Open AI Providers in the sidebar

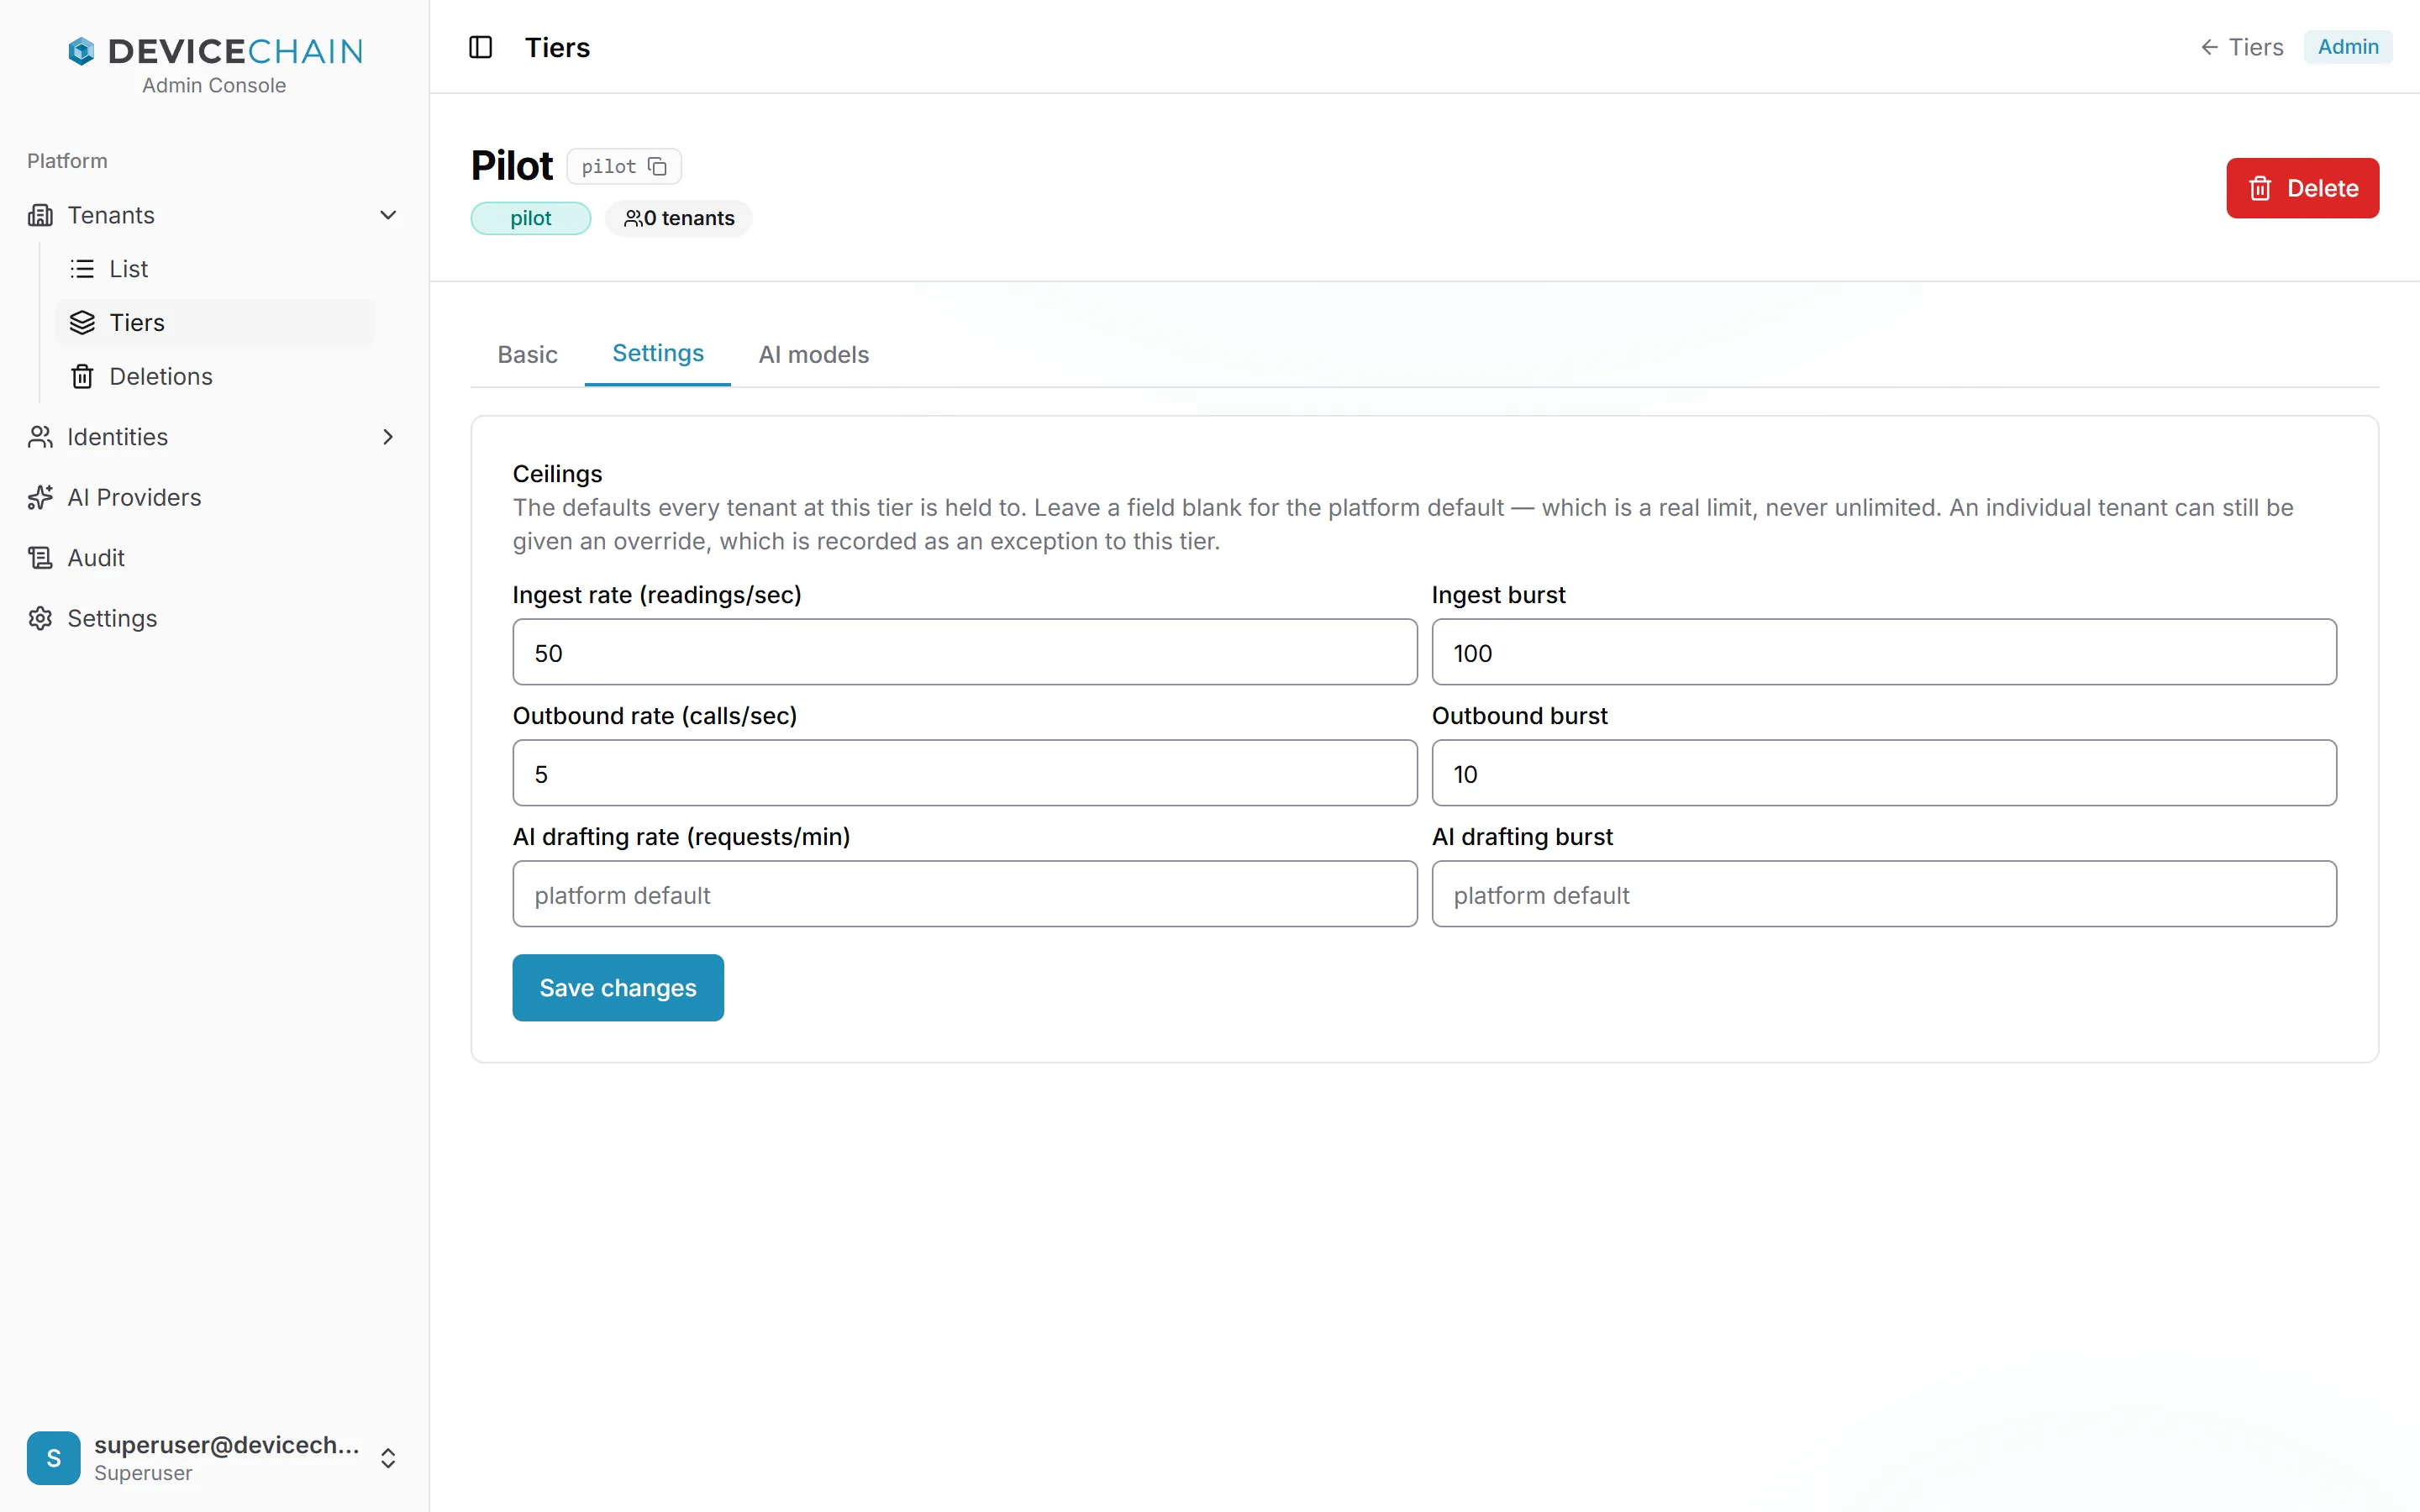pos(214,497)
